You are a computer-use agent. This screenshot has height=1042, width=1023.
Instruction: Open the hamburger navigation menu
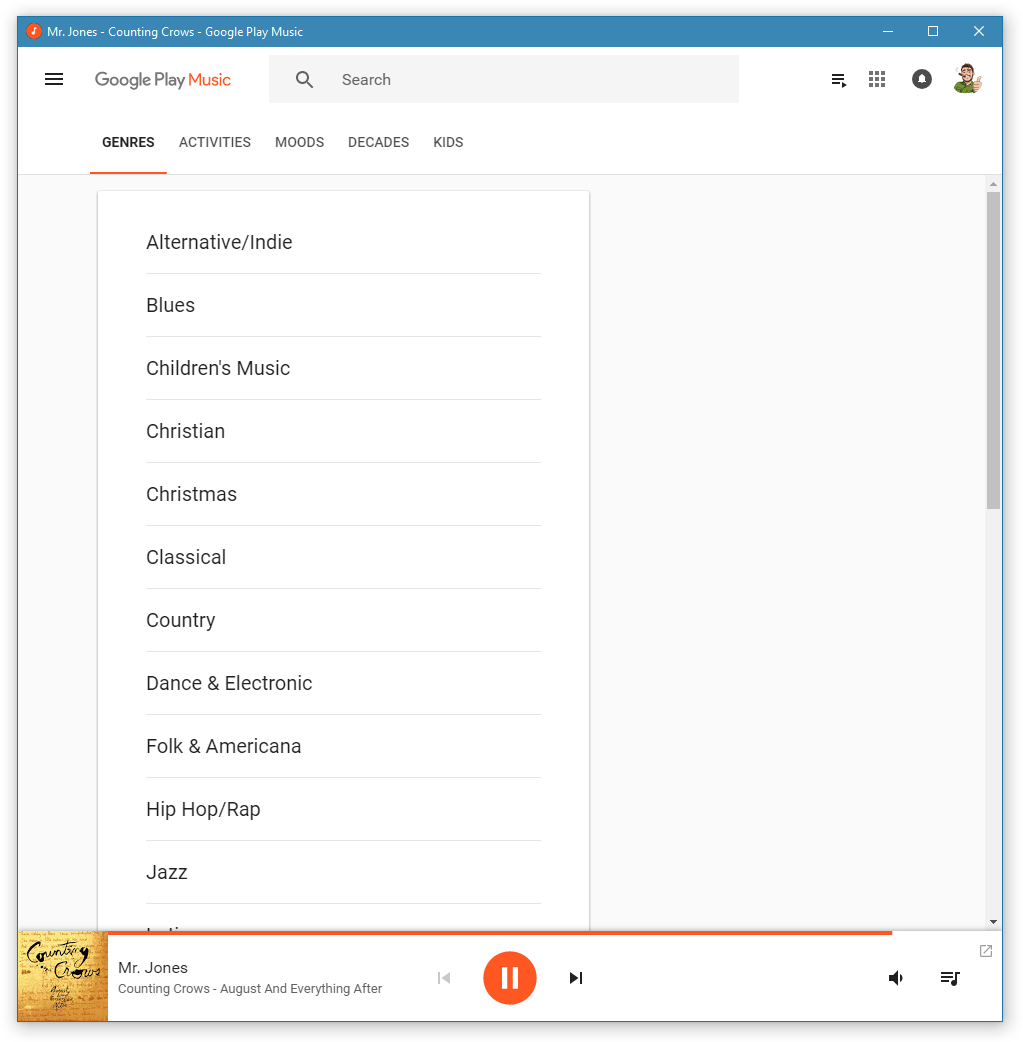point(54,80)
